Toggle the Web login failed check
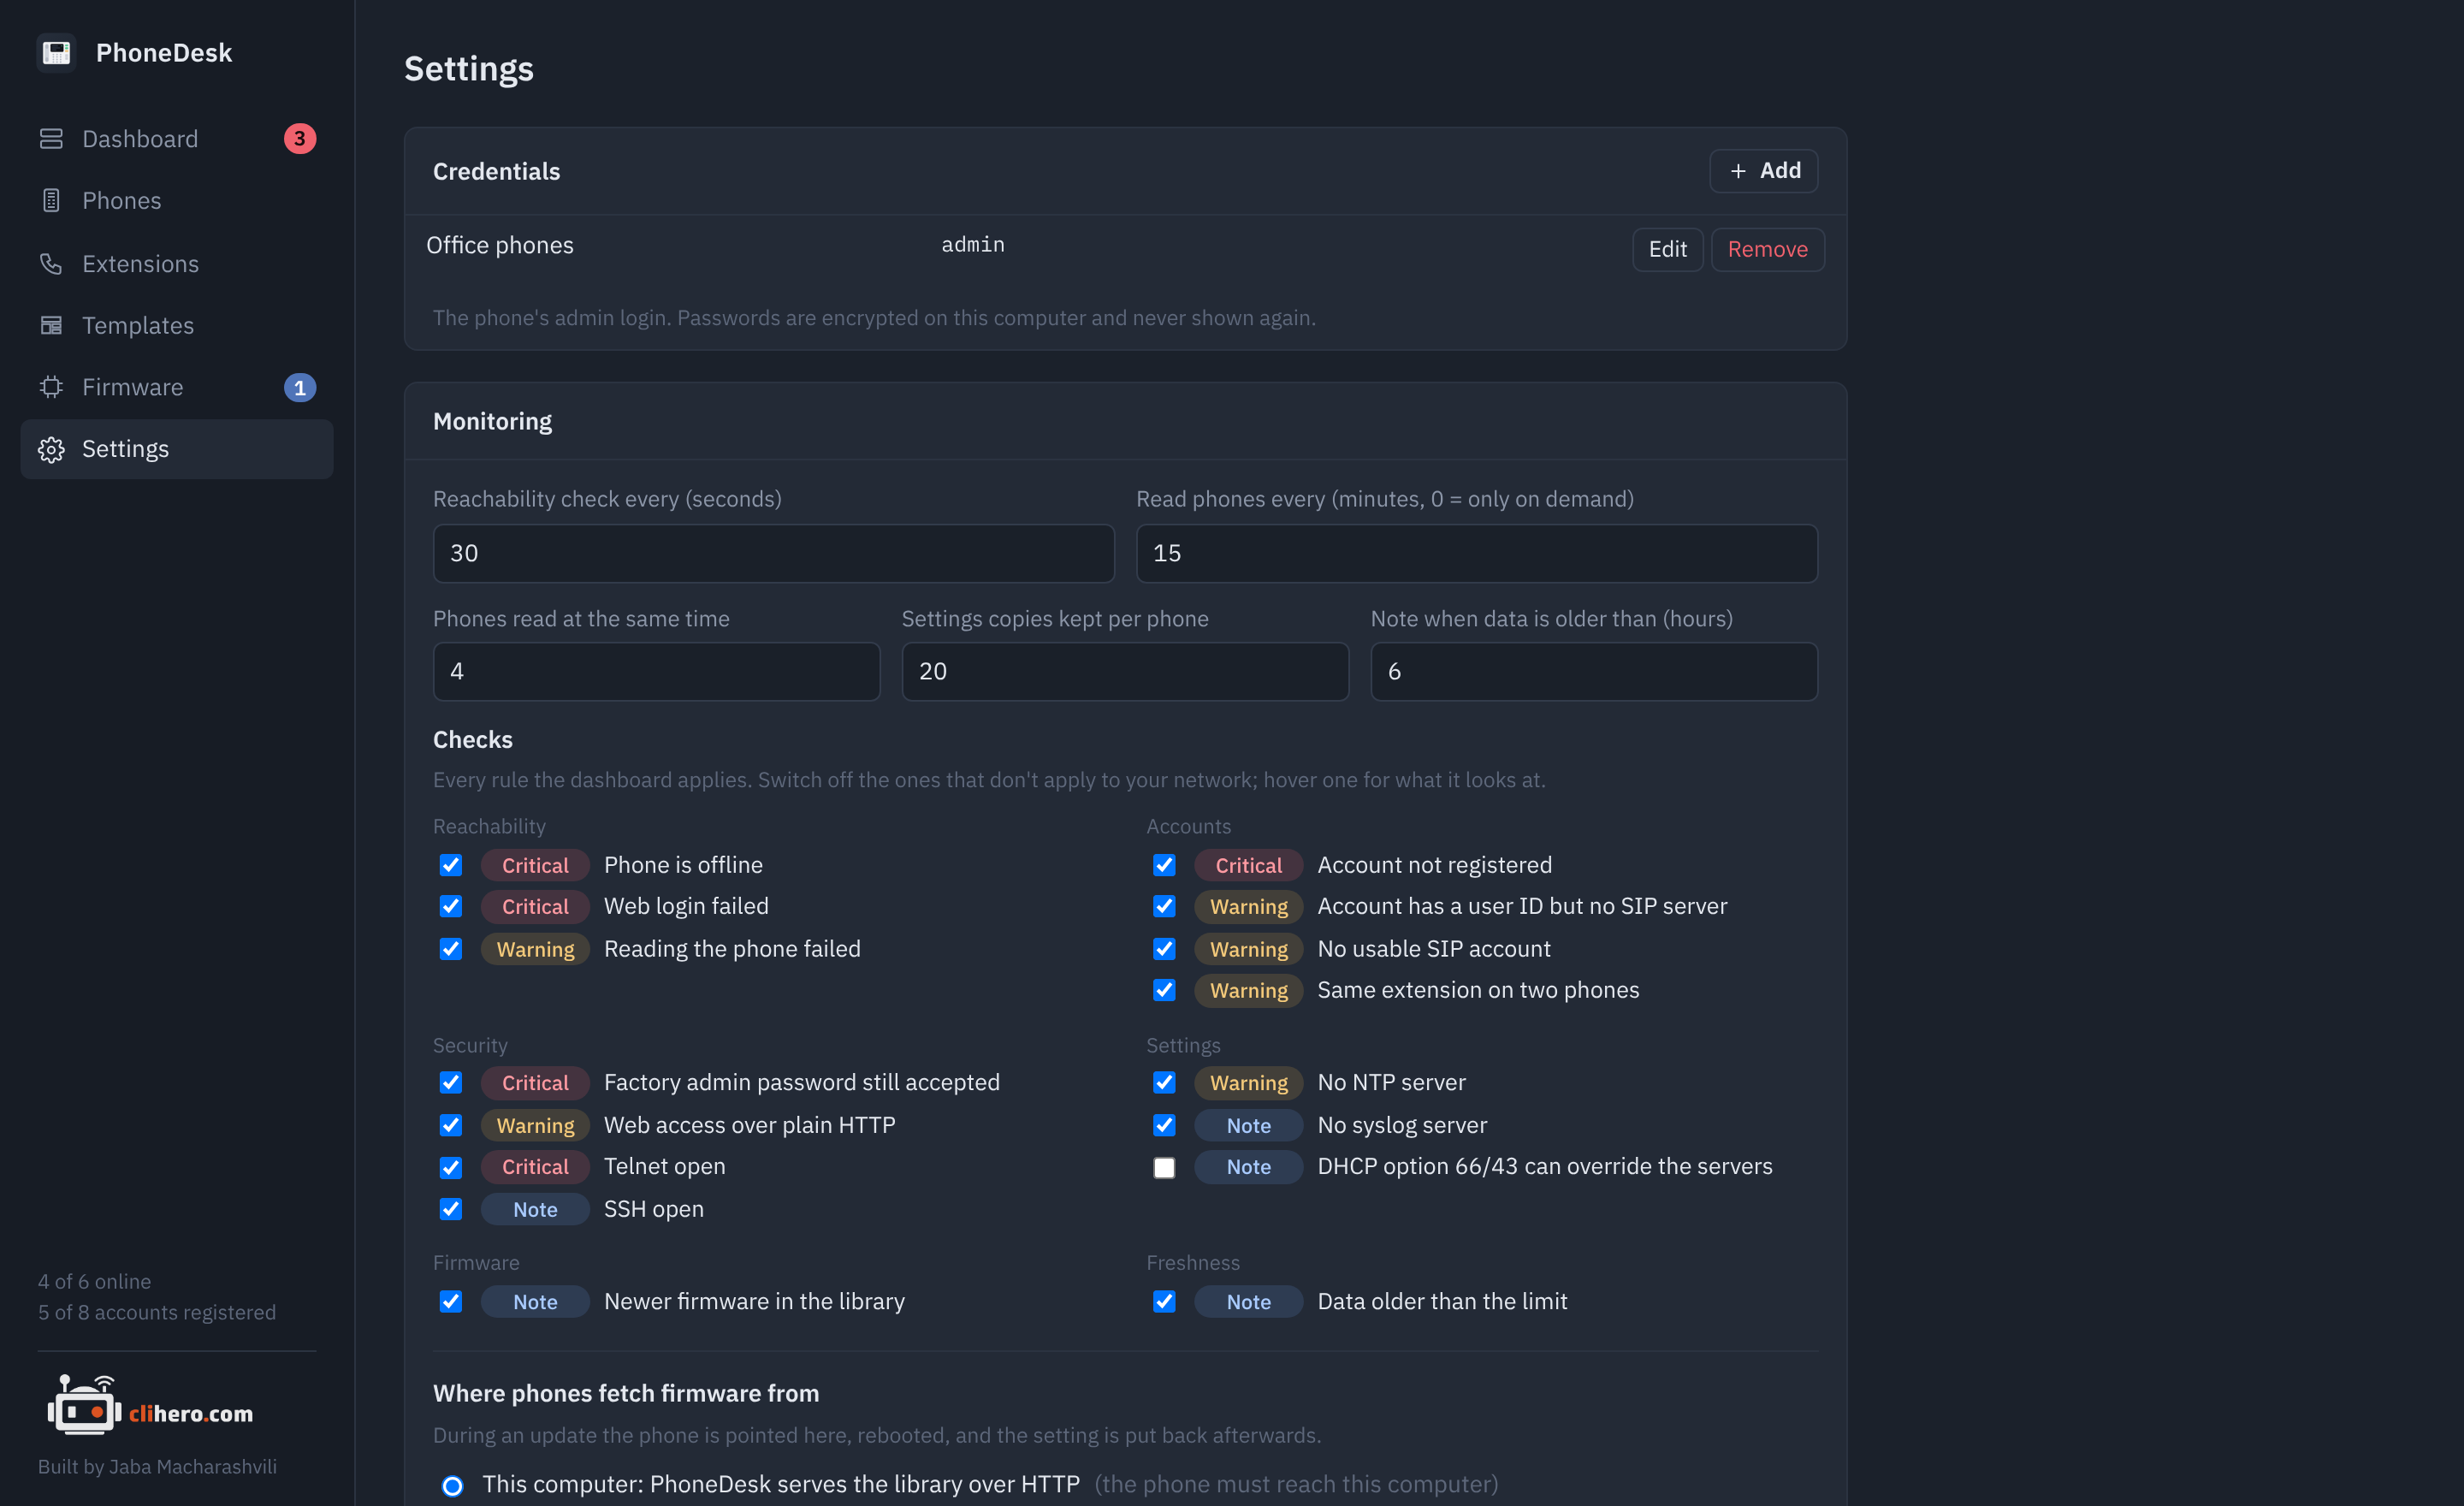Image resolution: width=2464 pixels, height=1506 pixels. coord(451,906)
